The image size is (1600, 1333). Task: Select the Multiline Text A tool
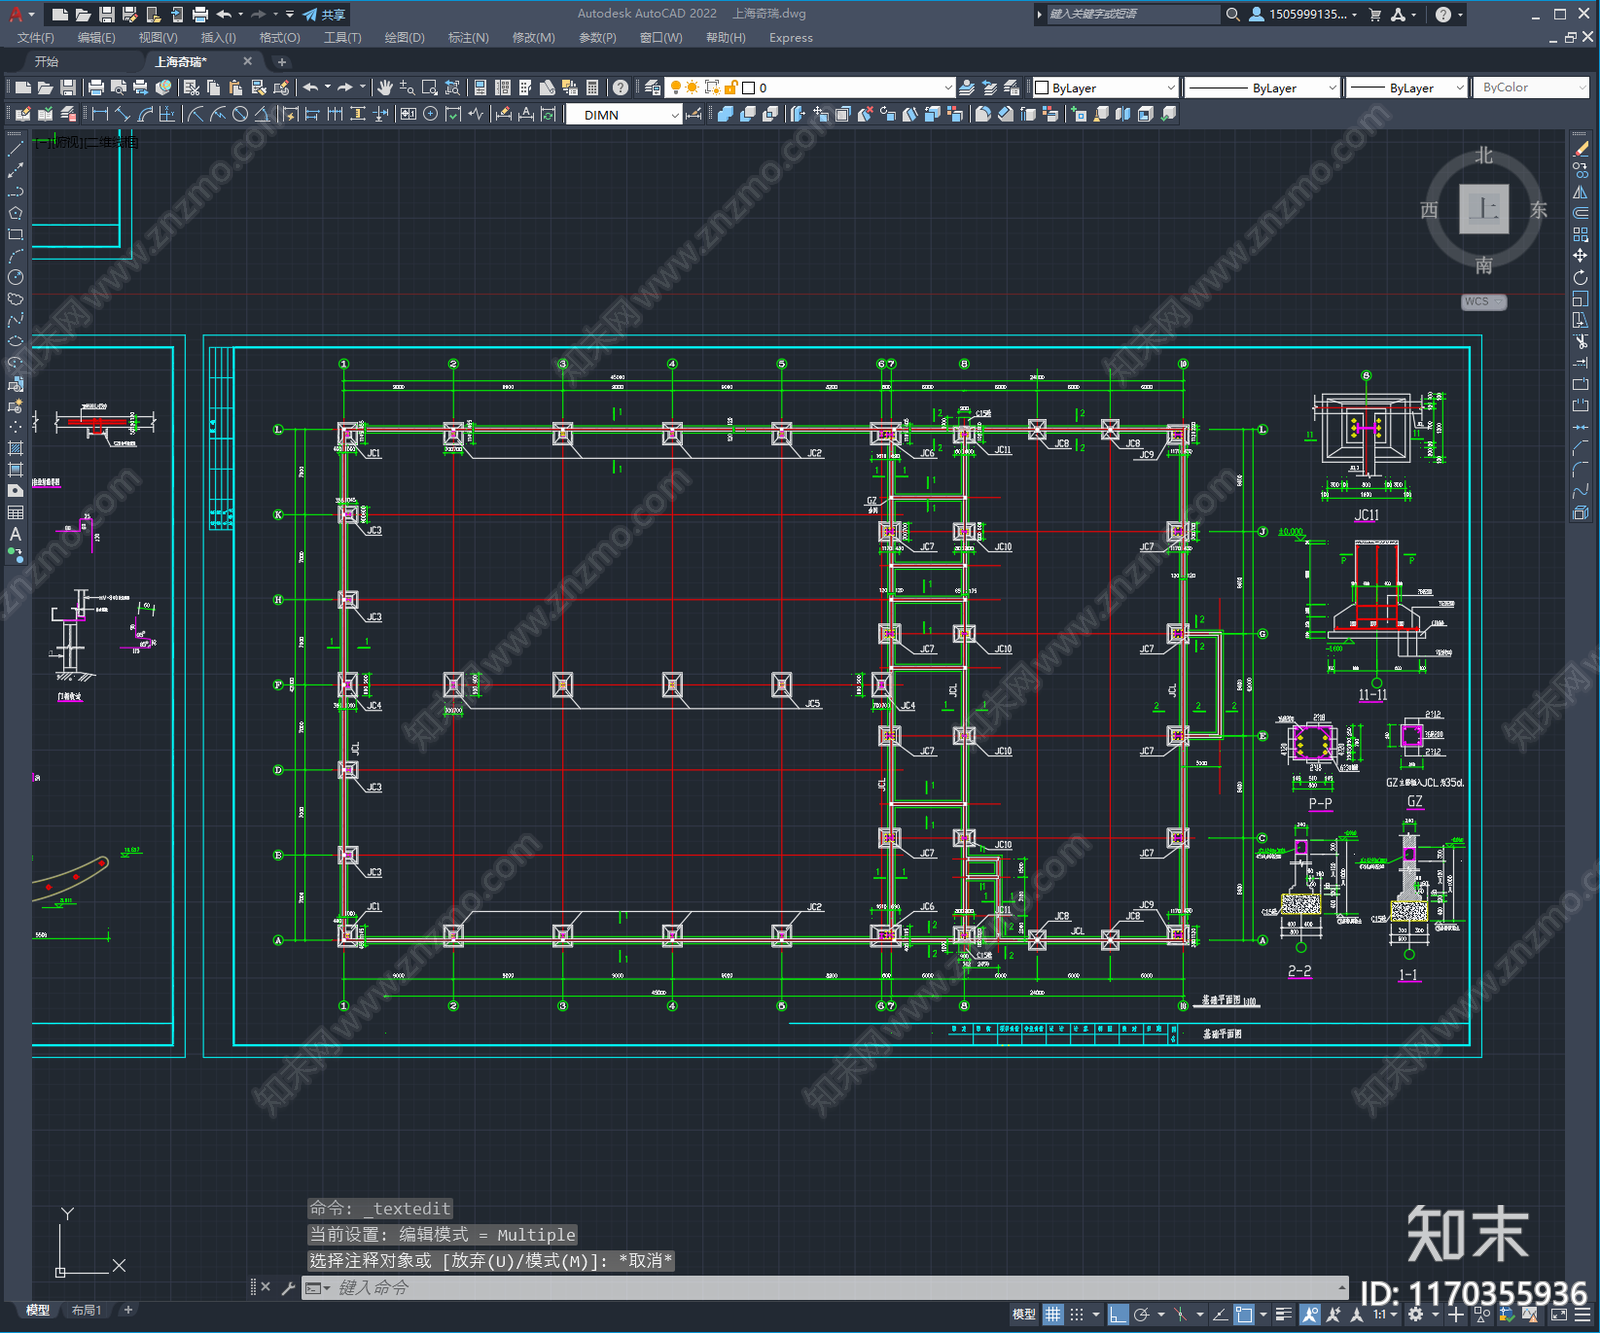(x=15, y=533)
